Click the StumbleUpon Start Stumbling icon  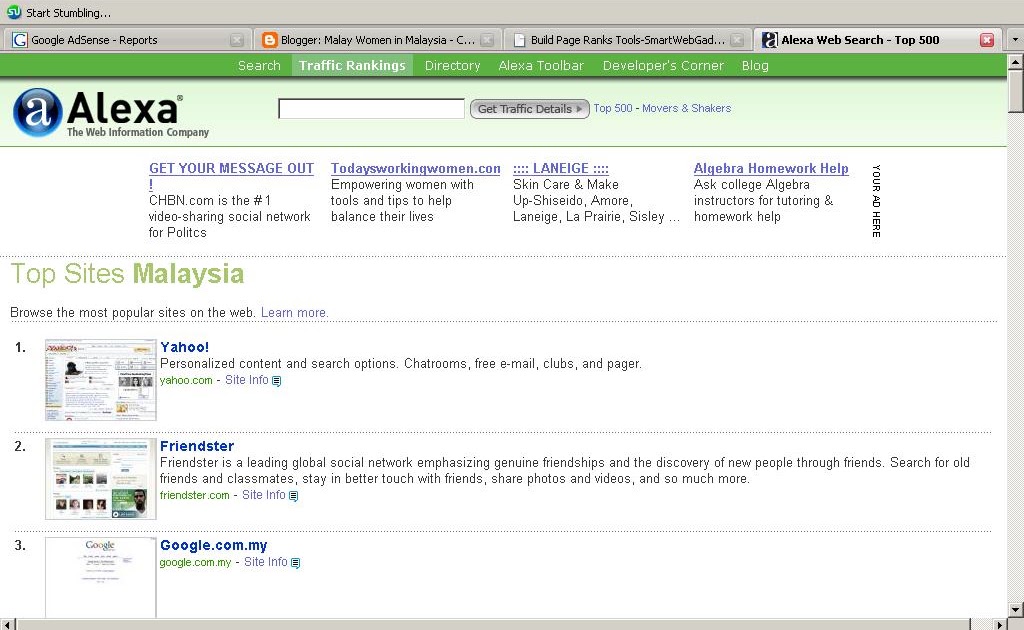click(14, 12)
